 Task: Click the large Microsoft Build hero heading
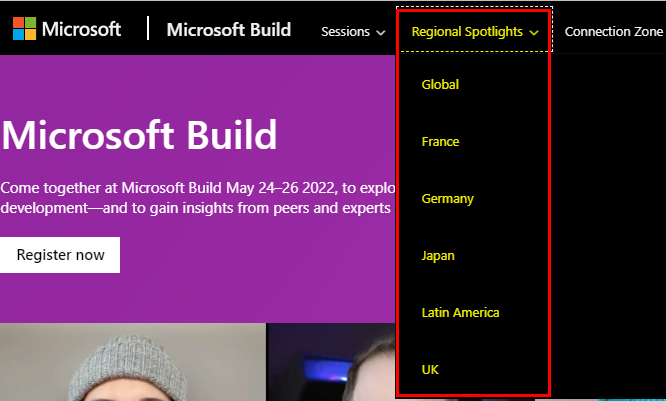pyautogui.click(x=140, y=135)
